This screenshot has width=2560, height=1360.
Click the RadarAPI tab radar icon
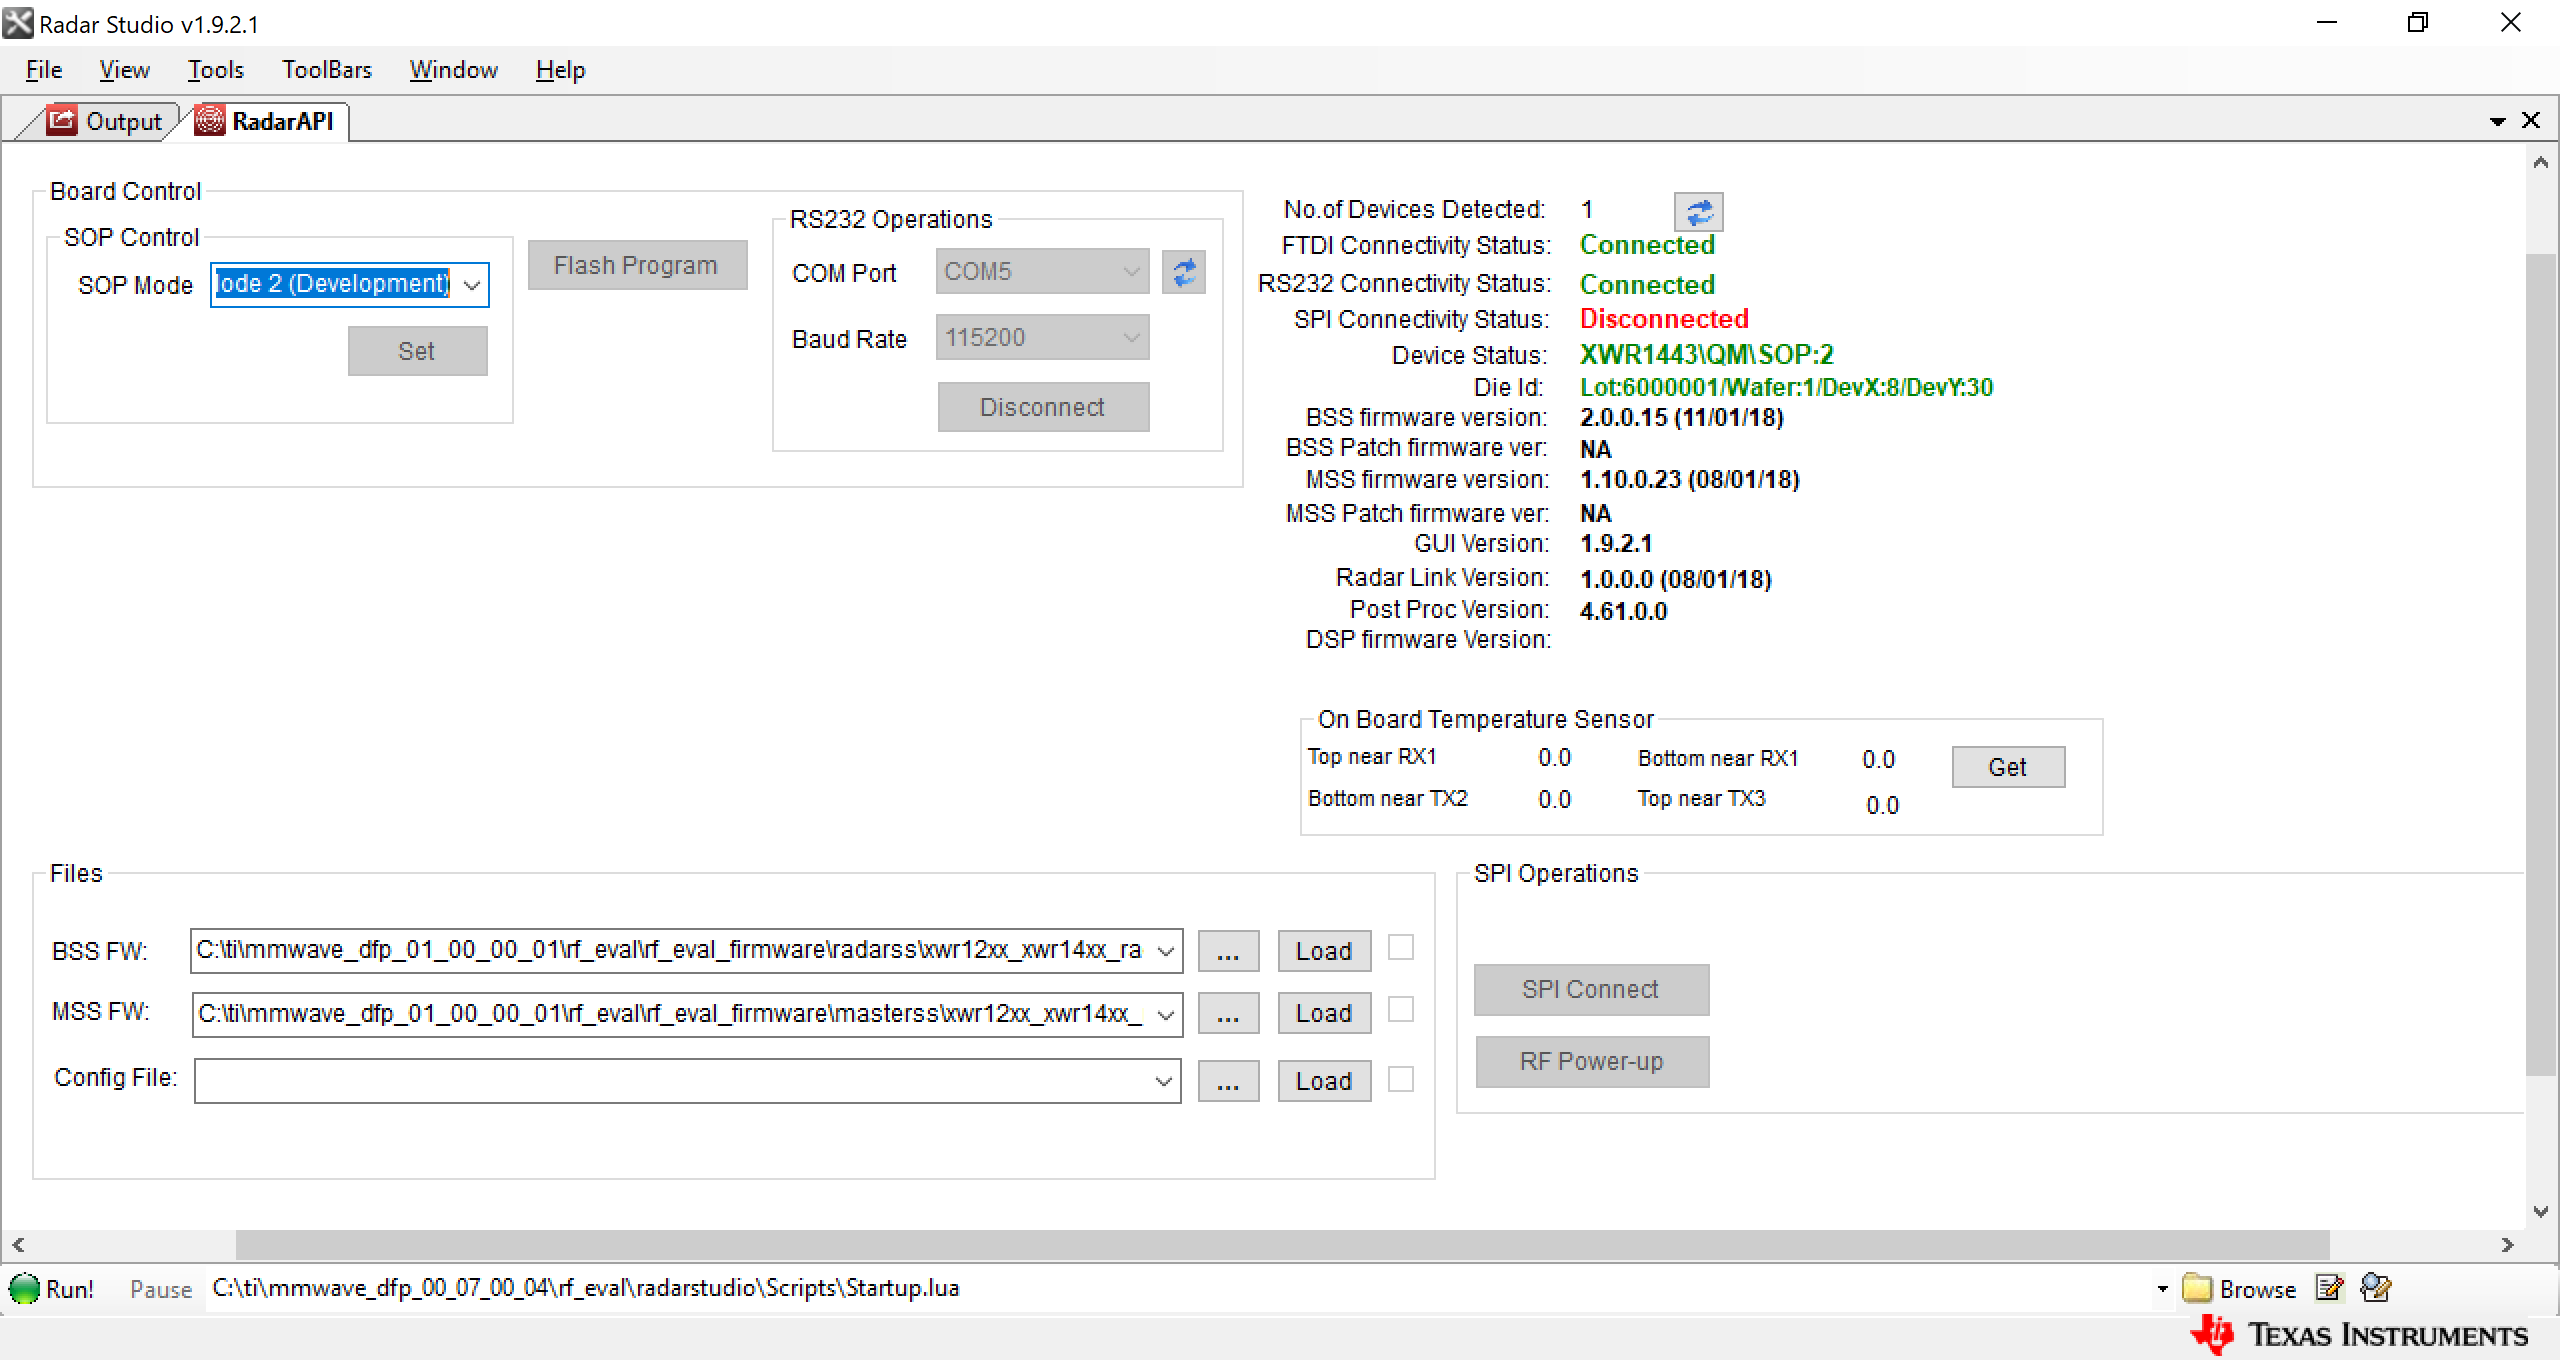(210, 121)
